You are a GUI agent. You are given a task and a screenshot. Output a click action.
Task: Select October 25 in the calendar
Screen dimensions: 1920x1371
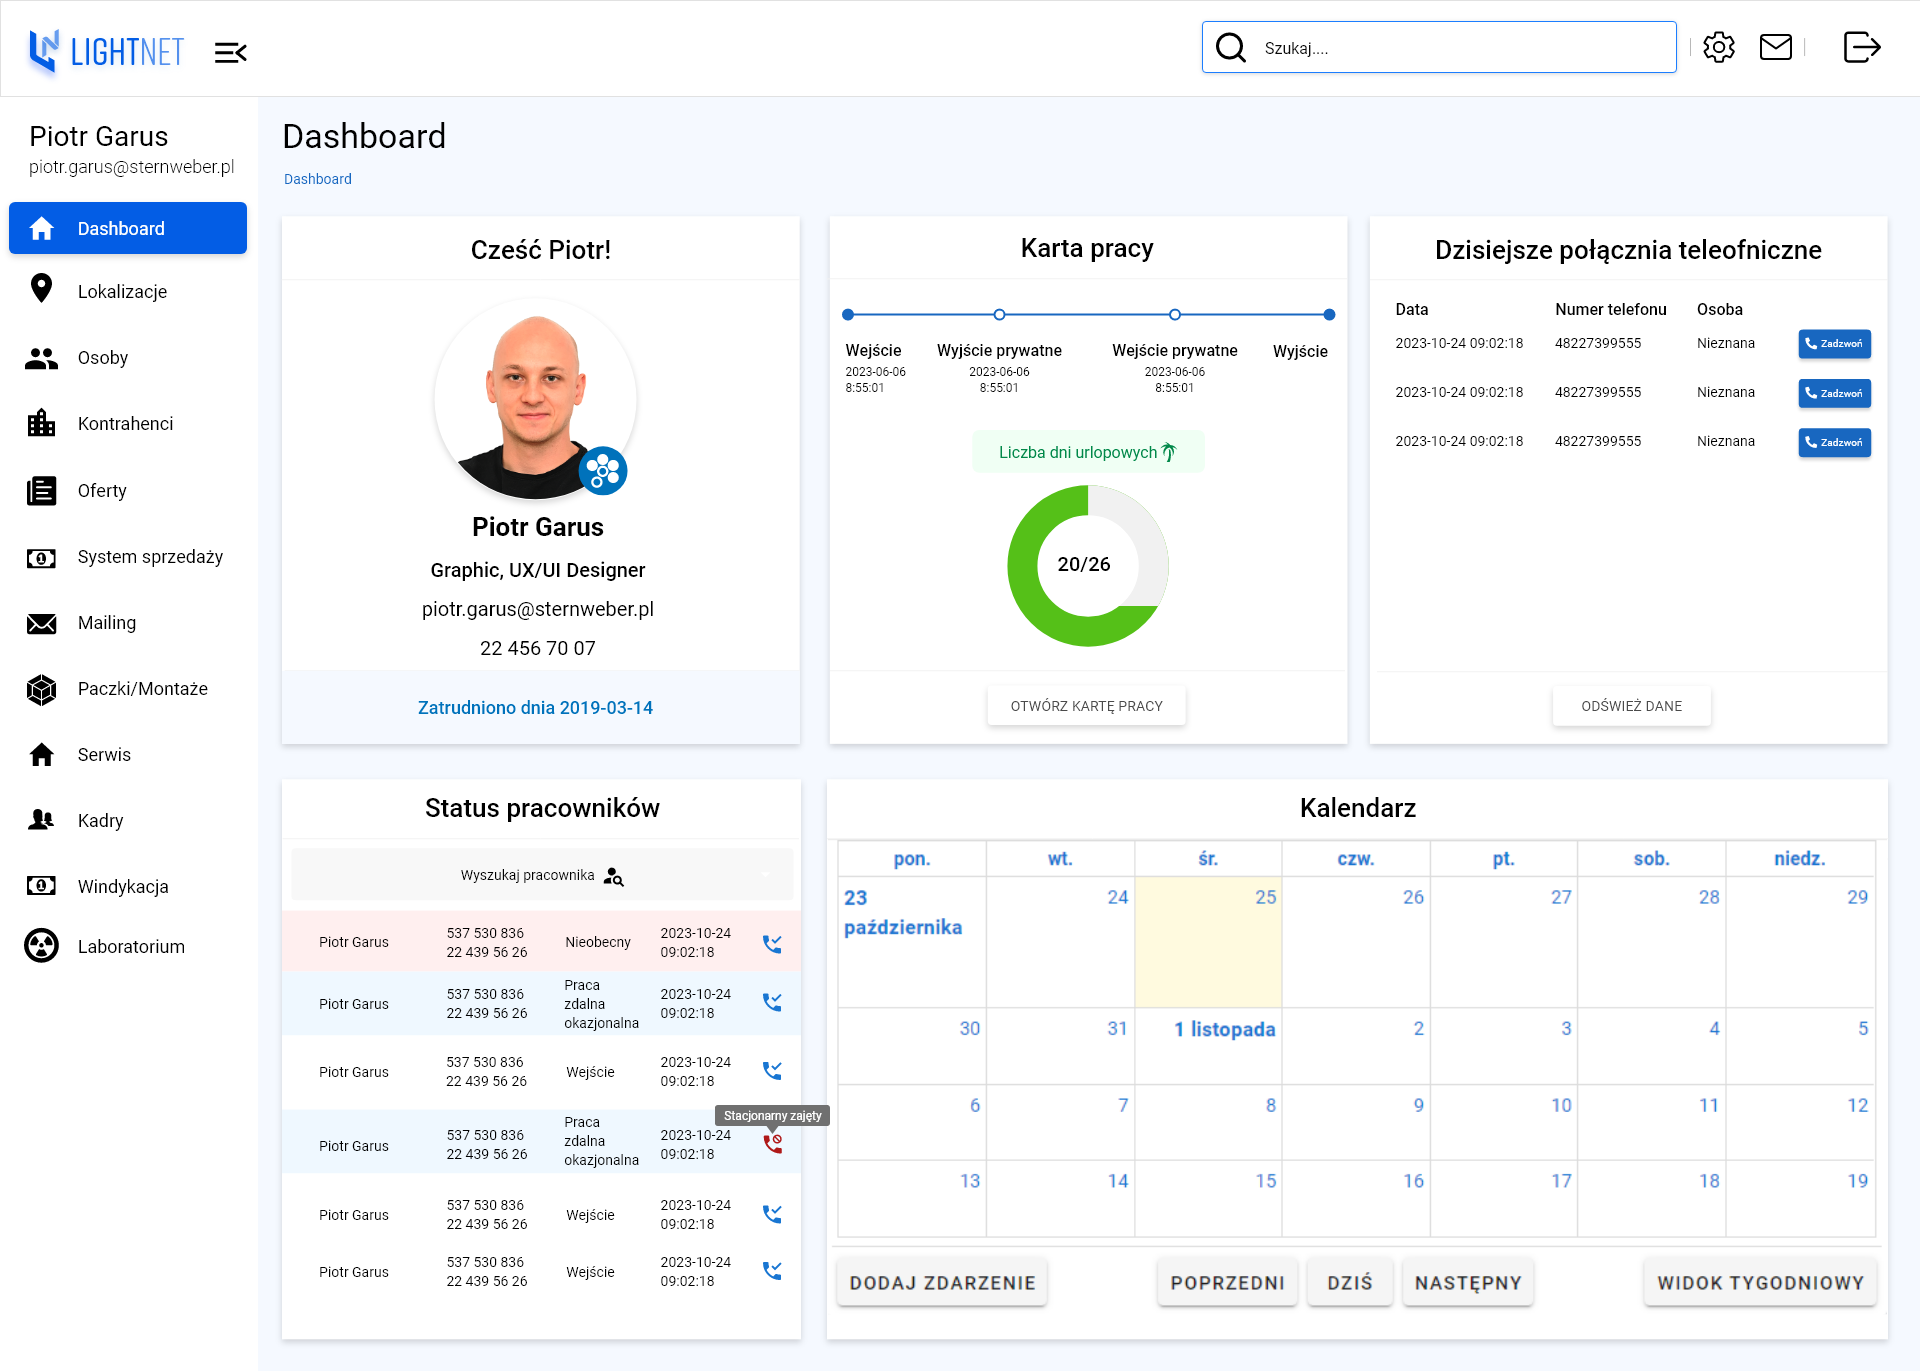click(1208, 940)
